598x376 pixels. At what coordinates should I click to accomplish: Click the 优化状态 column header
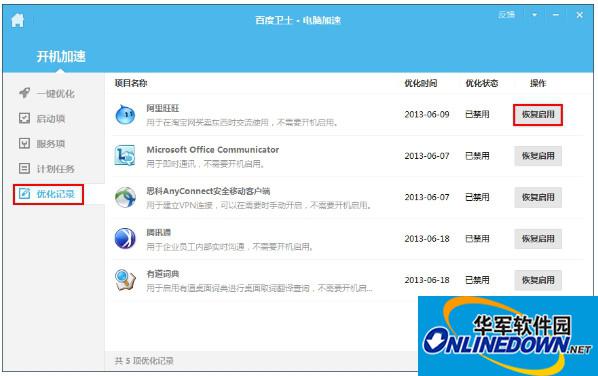(x=482, y=83)
